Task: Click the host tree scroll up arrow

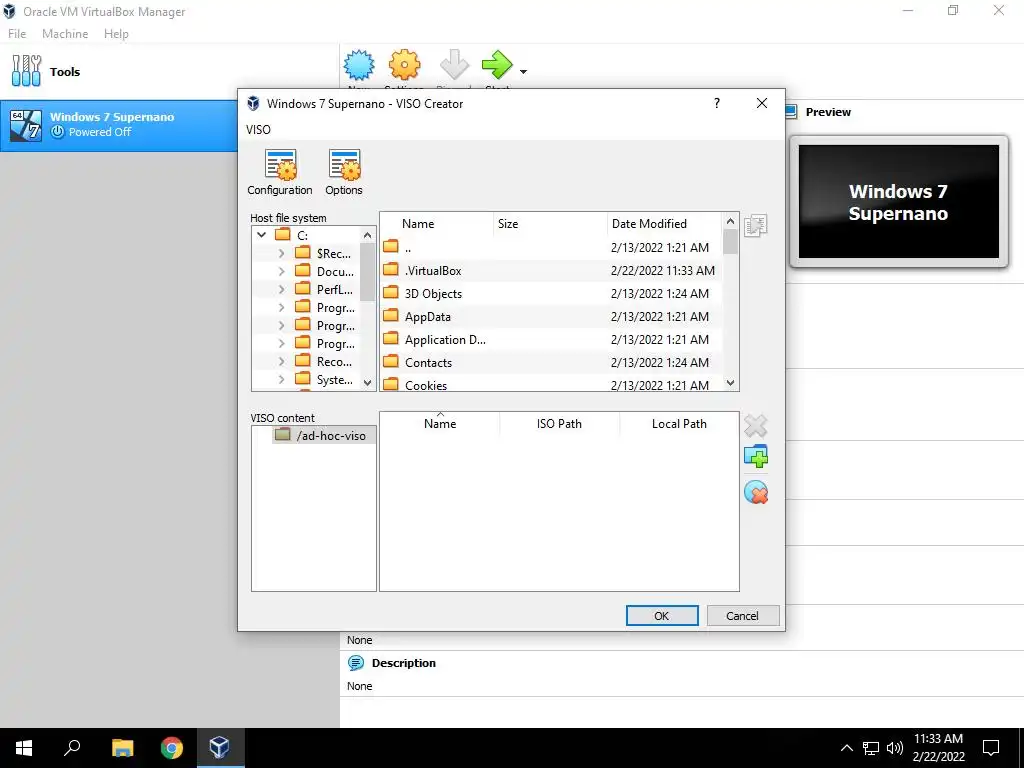Action: [x=368, y=235]
